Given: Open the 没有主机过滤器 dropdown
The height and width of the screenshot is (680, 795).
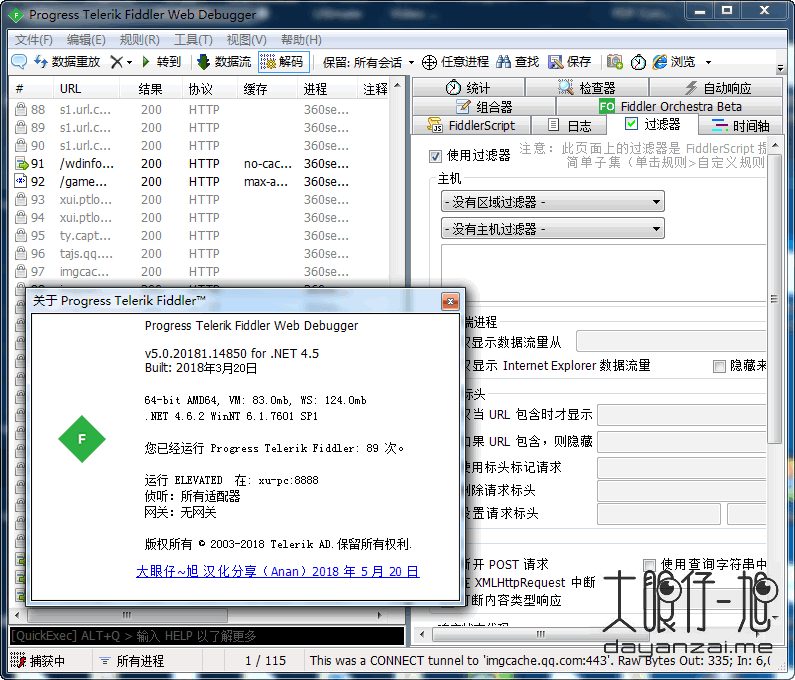Looking at the screenshot, I should coord(553,229).
